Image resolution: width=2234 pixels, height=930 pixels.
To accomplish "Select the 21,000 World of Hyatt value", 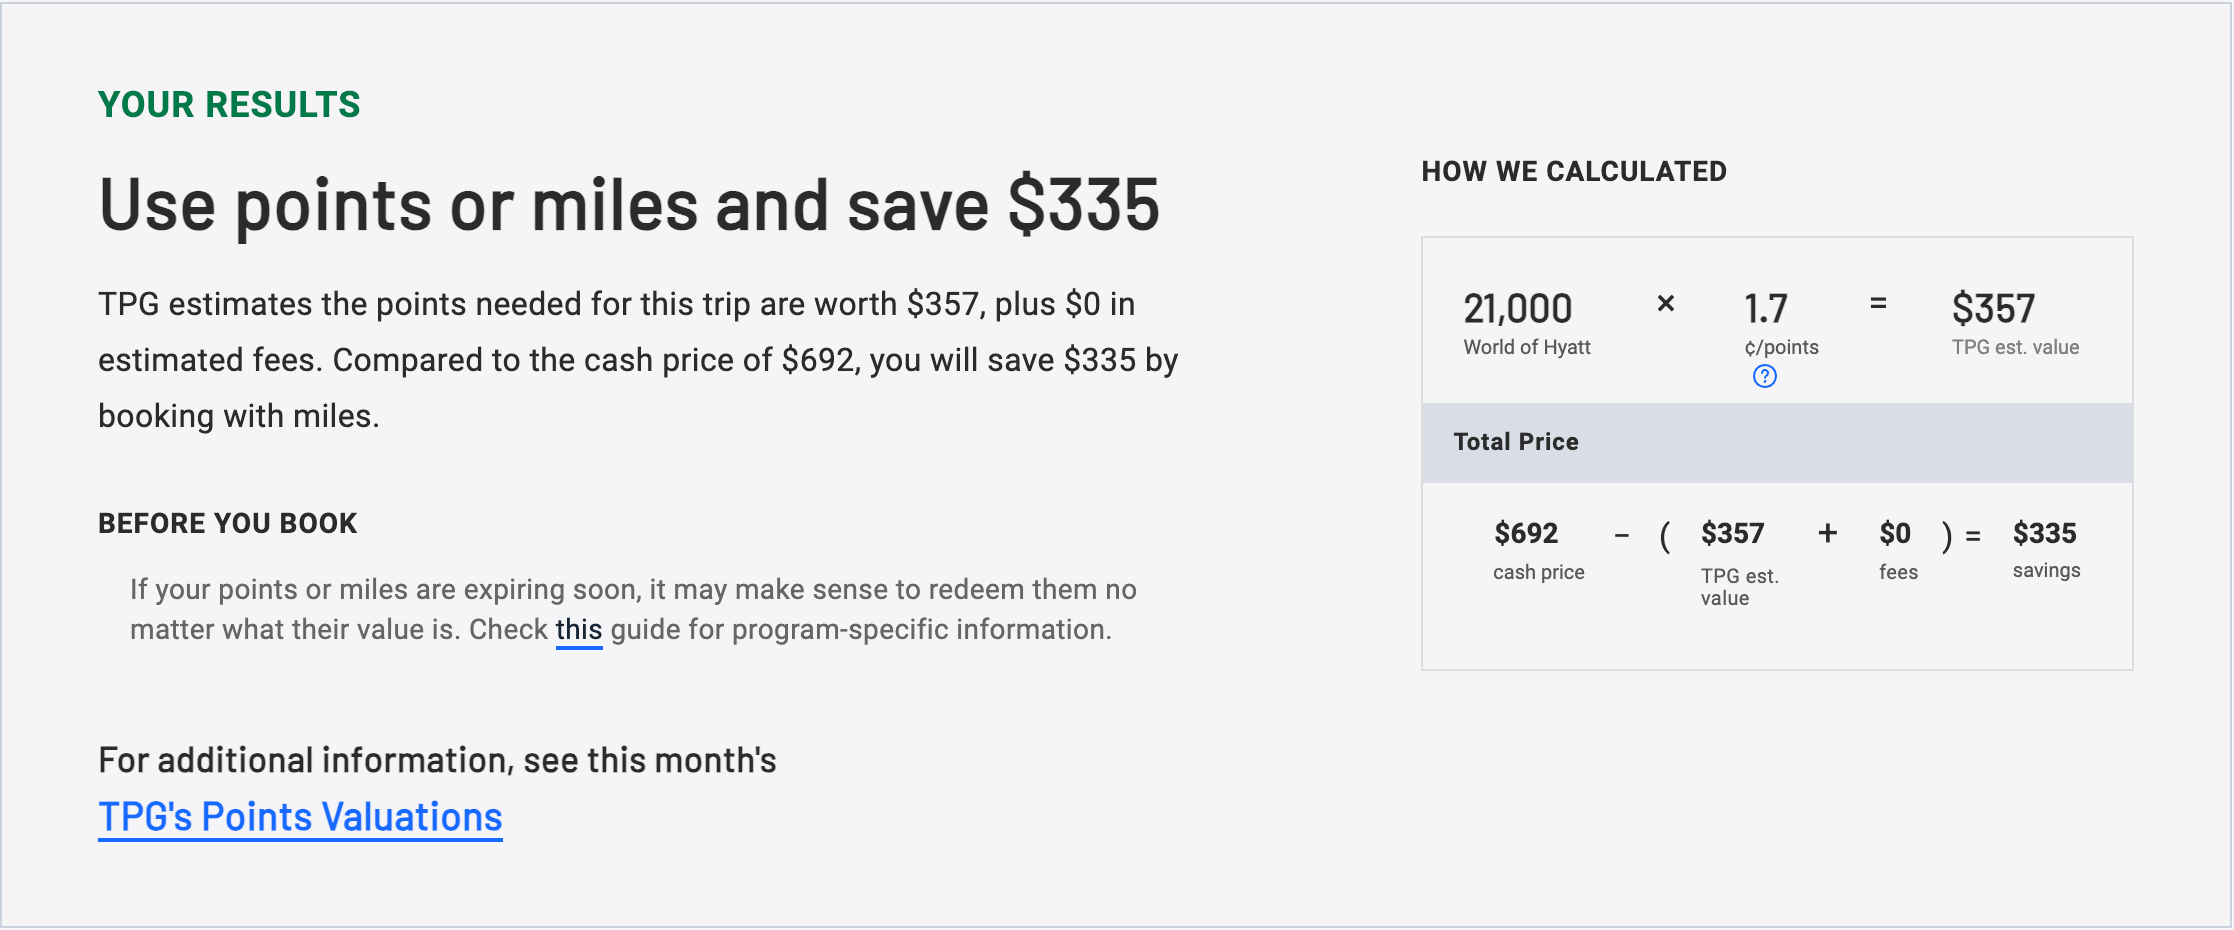I will point(1518,309).
